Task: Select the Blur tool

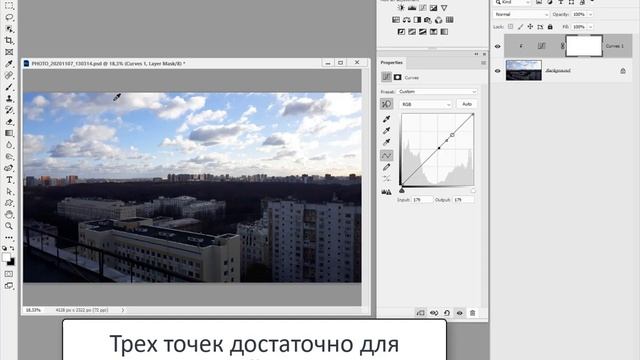Action: (9, 145)
